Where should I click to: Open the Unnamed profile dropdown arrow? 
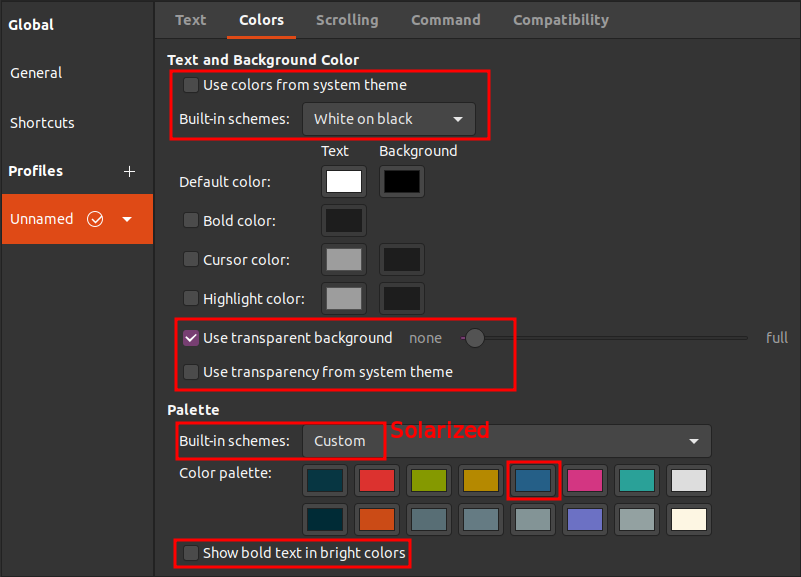click(x=127, y=220)
